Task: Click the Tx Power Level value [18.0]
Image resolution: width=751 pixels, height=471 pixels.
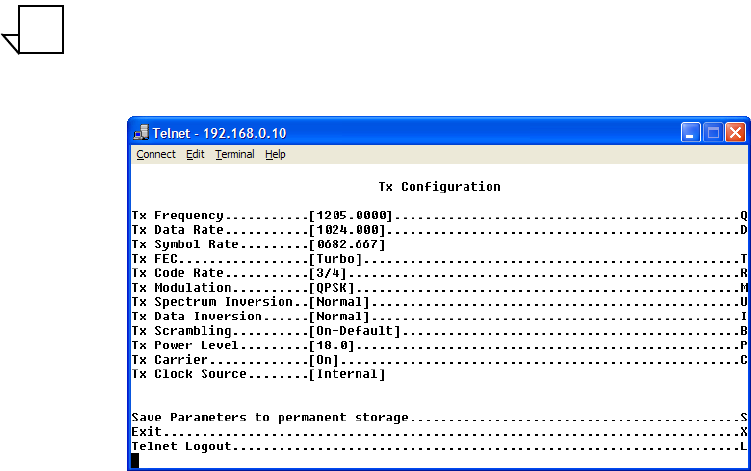Action: click(x=331, y=345)
